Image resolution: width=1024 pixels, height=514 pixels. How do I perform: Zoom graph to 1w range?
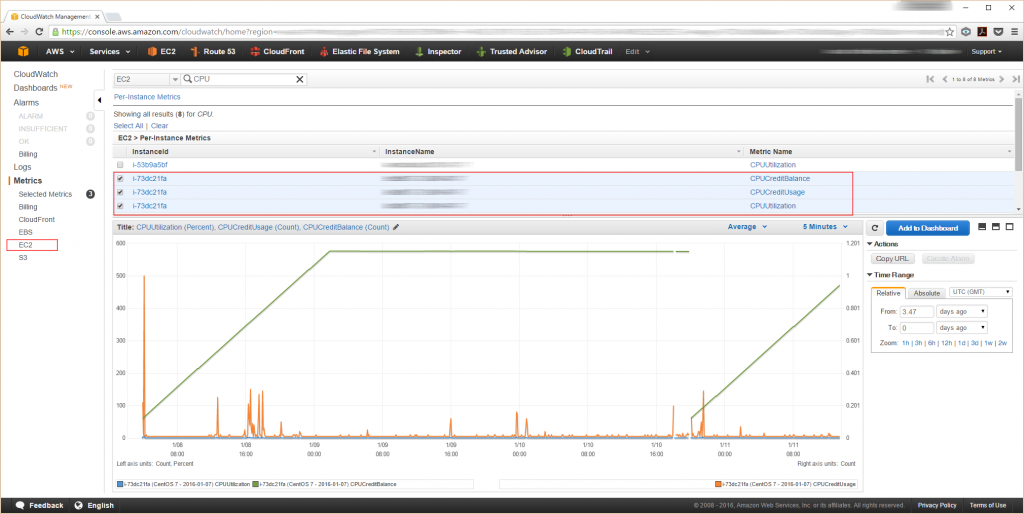(989, 343)
